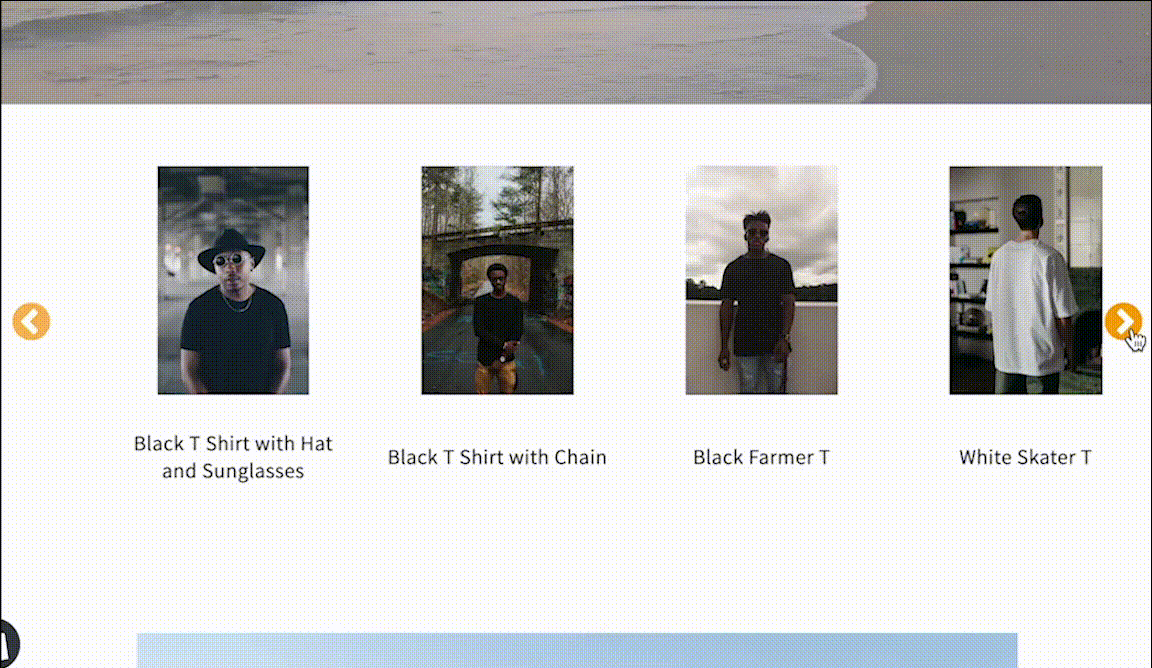Click the white t-shirt in the fourth photo
1152x668 pixels.
coord(1031,306)
